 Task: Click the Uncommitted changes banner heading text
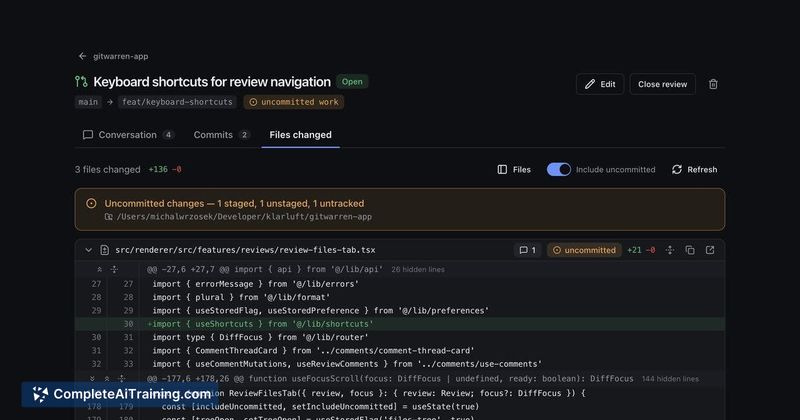click(x=234, y=204)
